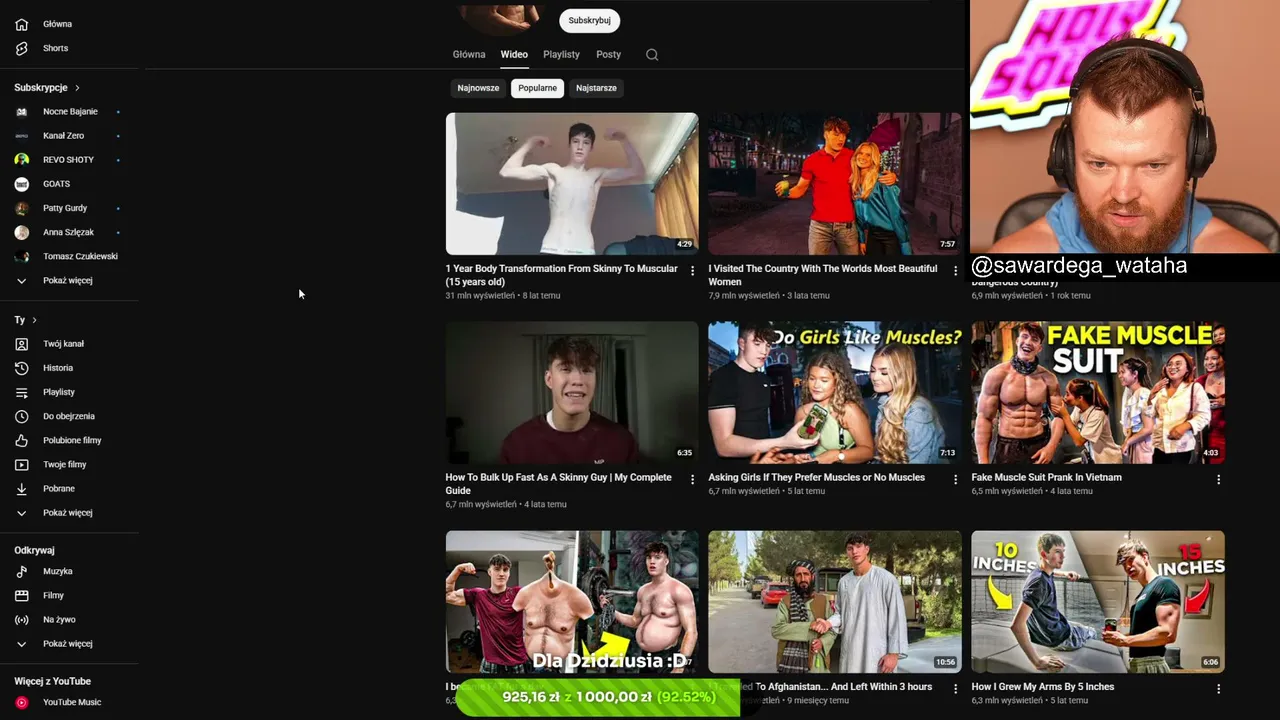Play the dark-room How To Bulk Up thumbnail
Viewport: 1280px width, 720px height.
click(x=572, y=393)
